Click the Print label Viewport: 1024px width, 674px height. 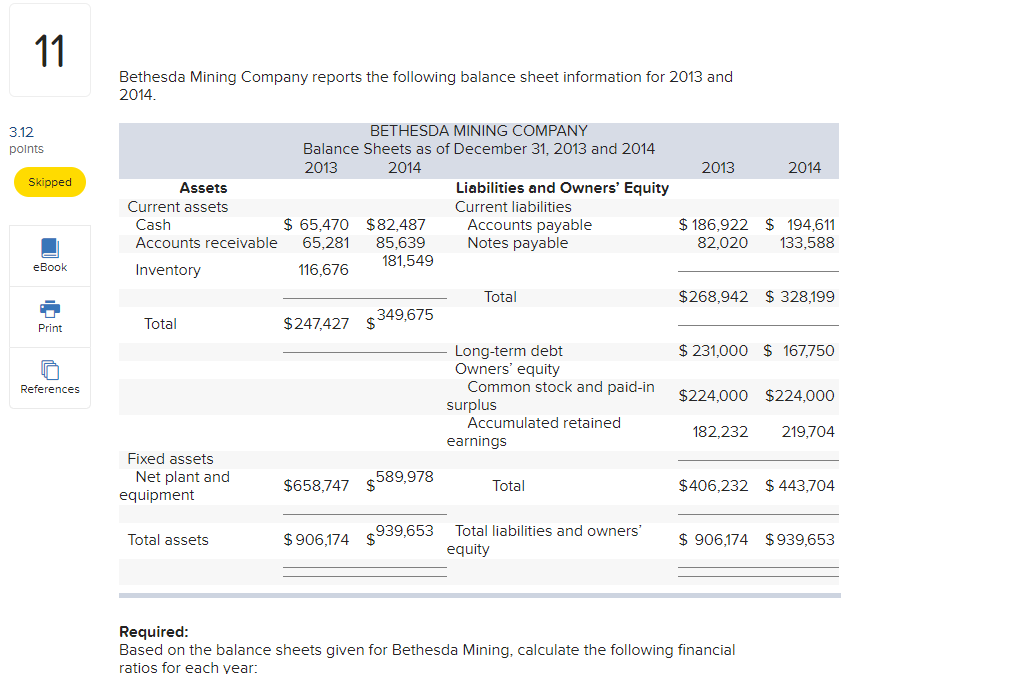click(x=50, y=328)
